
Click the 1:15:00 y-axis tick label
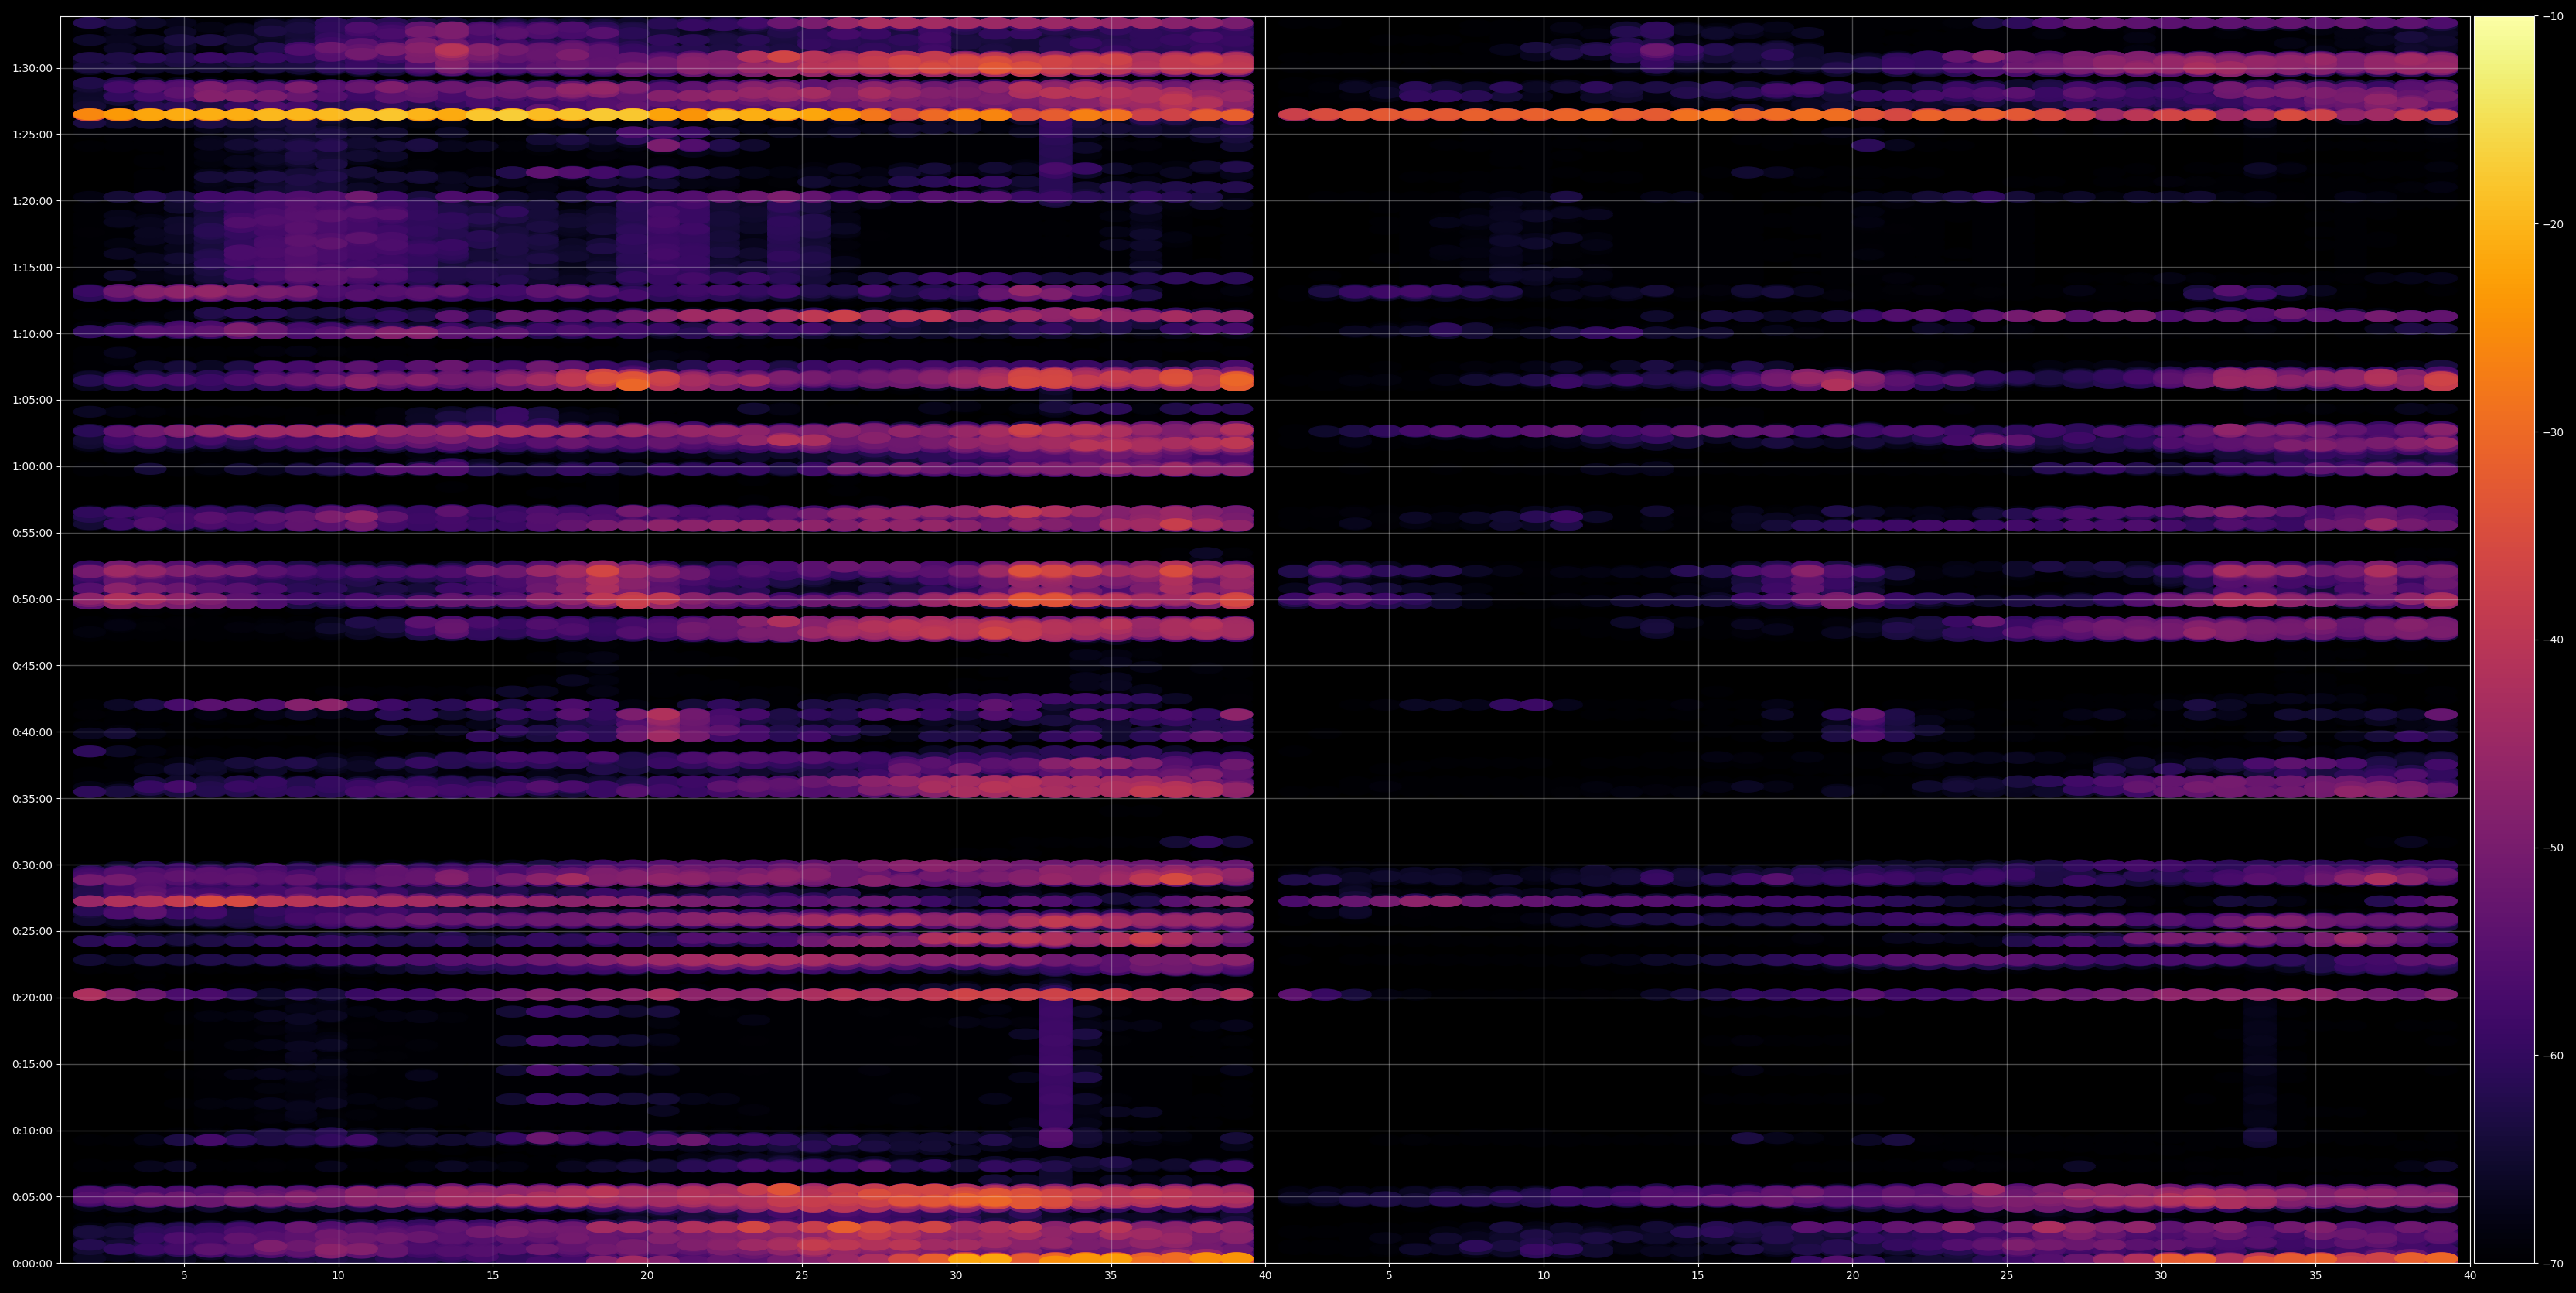(x=32, y=268)
